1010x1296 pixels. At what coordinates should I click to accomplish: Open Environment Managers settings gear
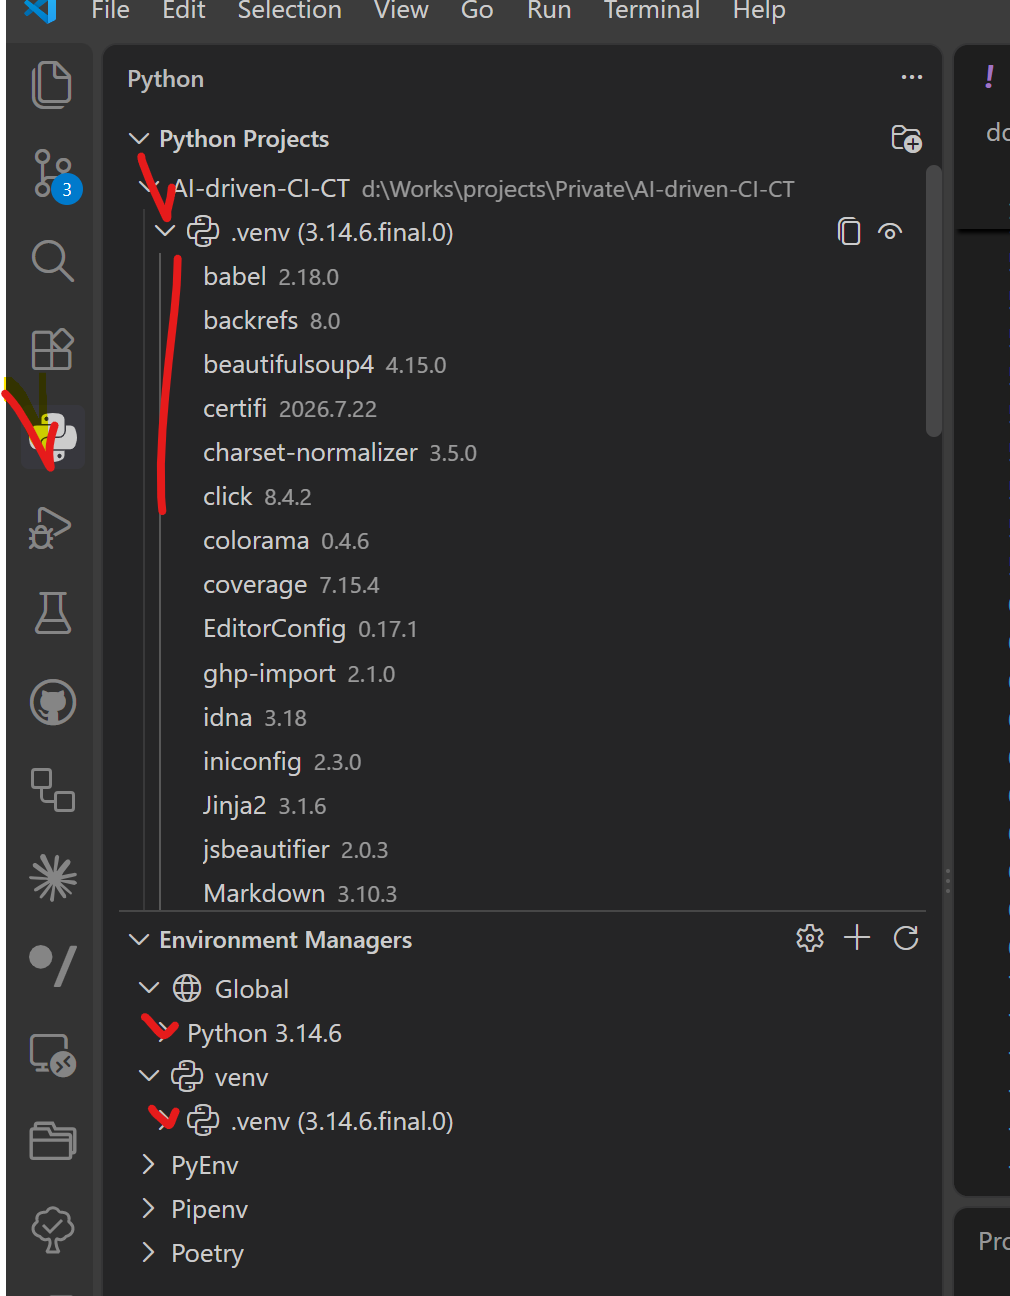(x=810, y=938)
